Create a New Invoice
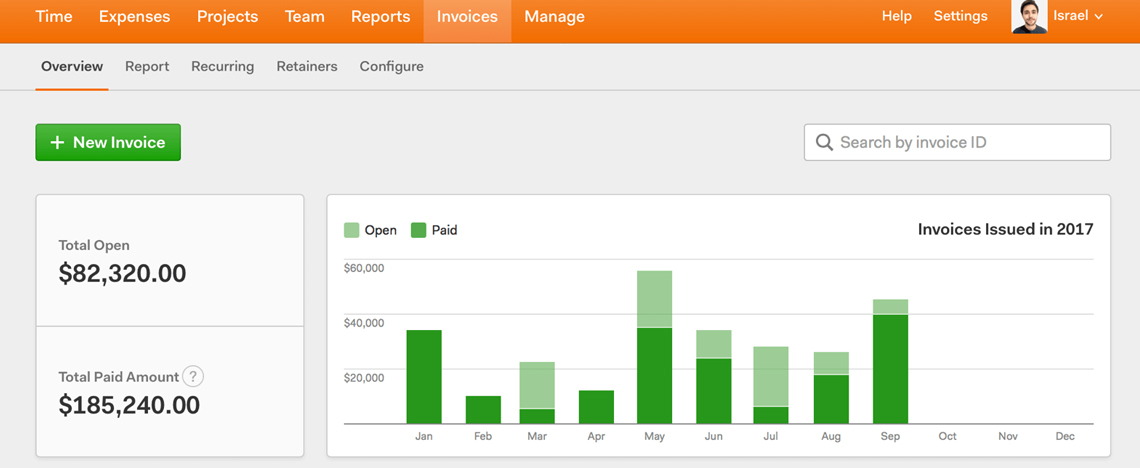The height and width of the screenshot is (468, 1140). (108, 142)
